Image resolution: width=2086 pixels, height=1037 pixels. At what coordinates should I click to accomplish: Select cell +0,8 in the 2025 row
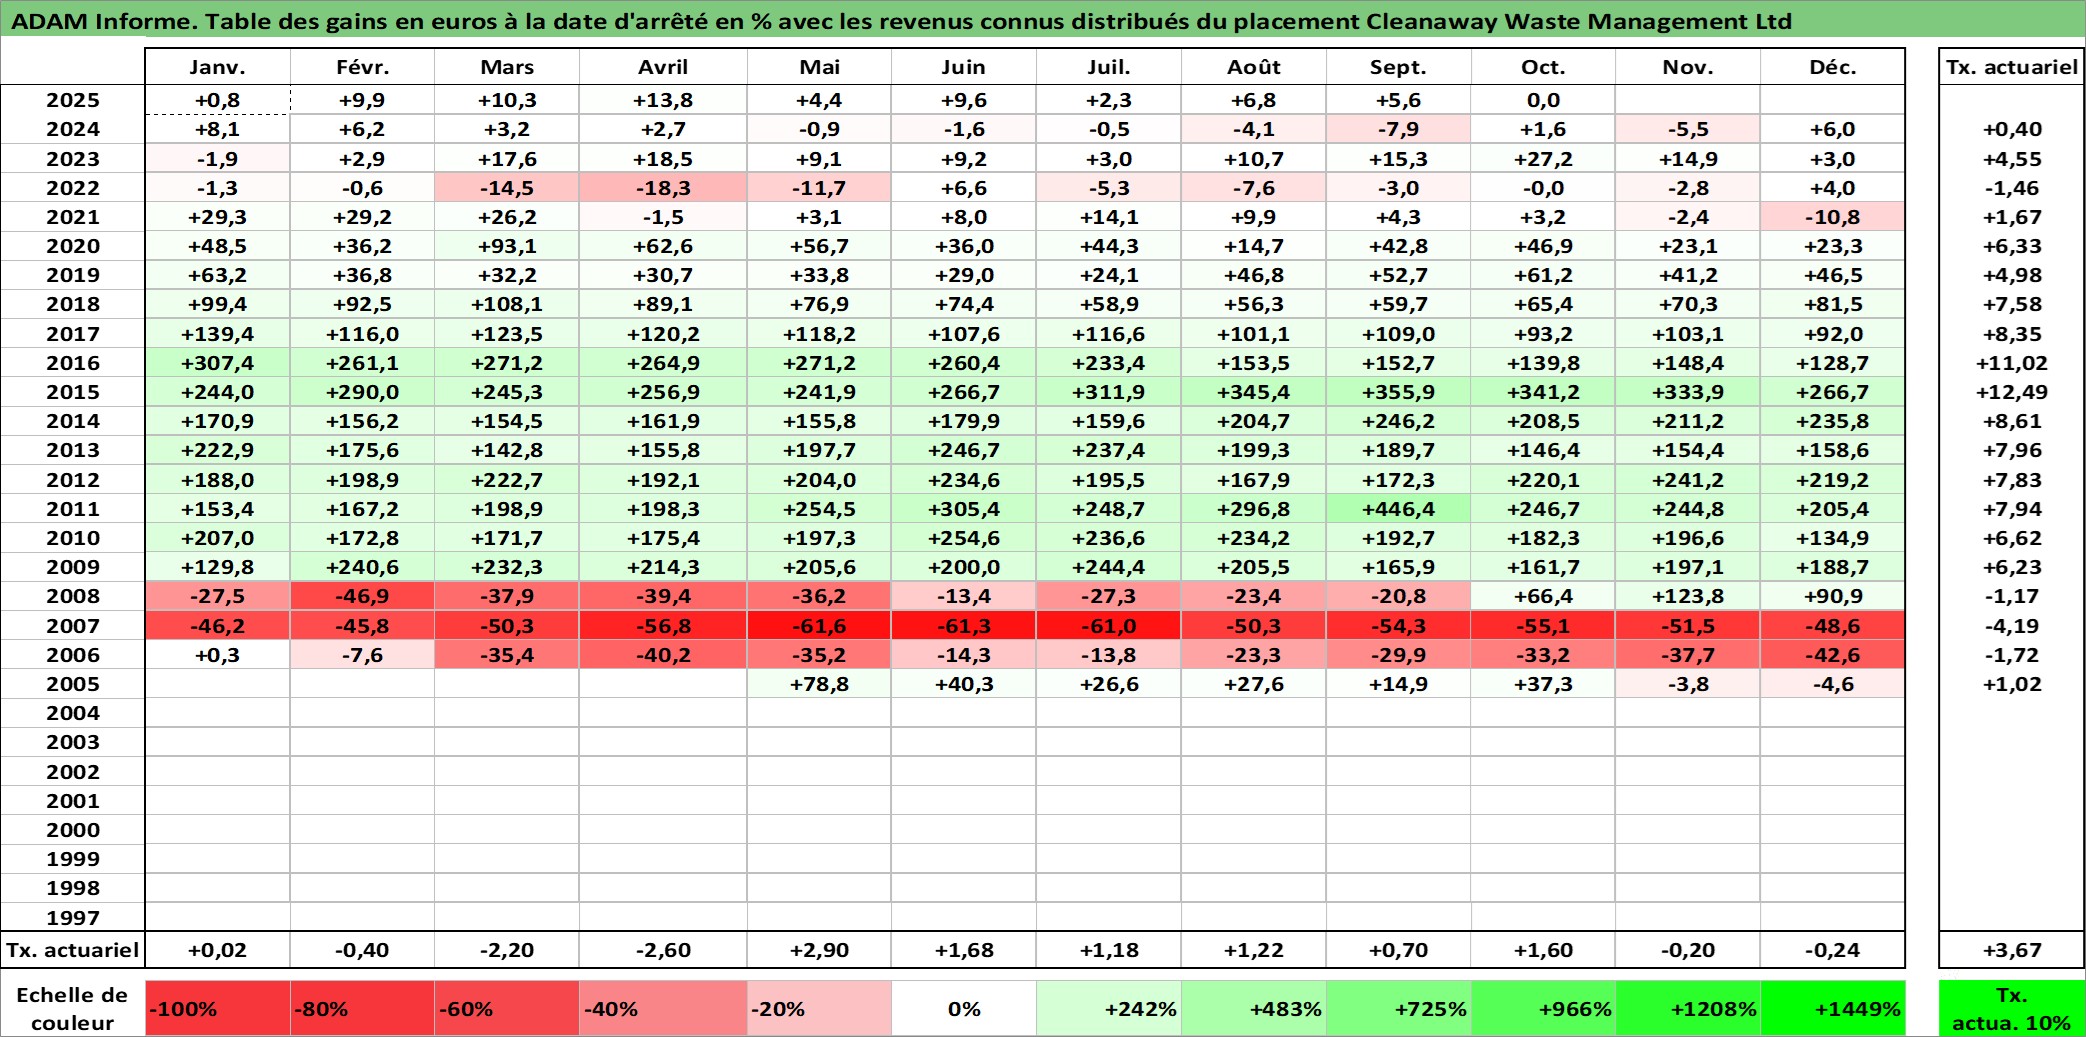click(x=217, y=100)
